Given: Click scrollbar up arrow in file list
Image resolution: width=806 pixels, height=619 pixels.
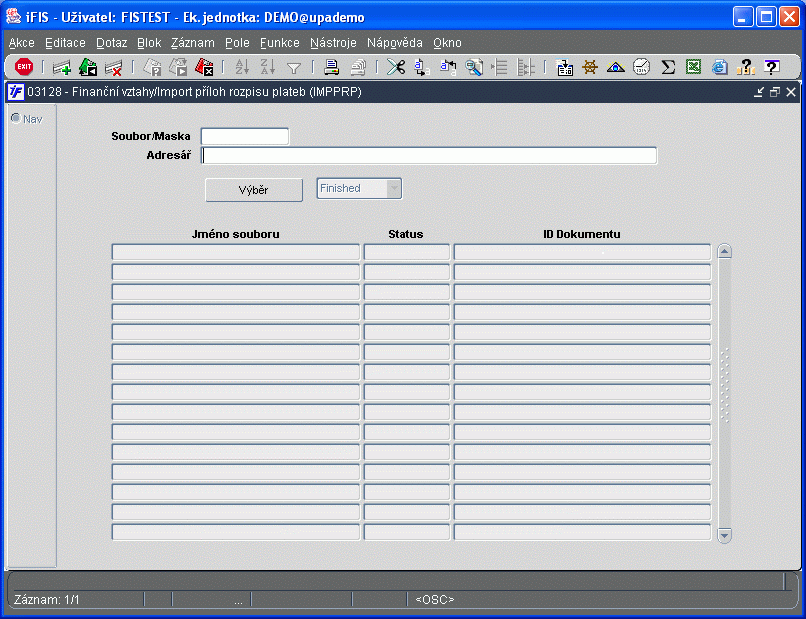Looking at the screenshot, I should [724, 251].
